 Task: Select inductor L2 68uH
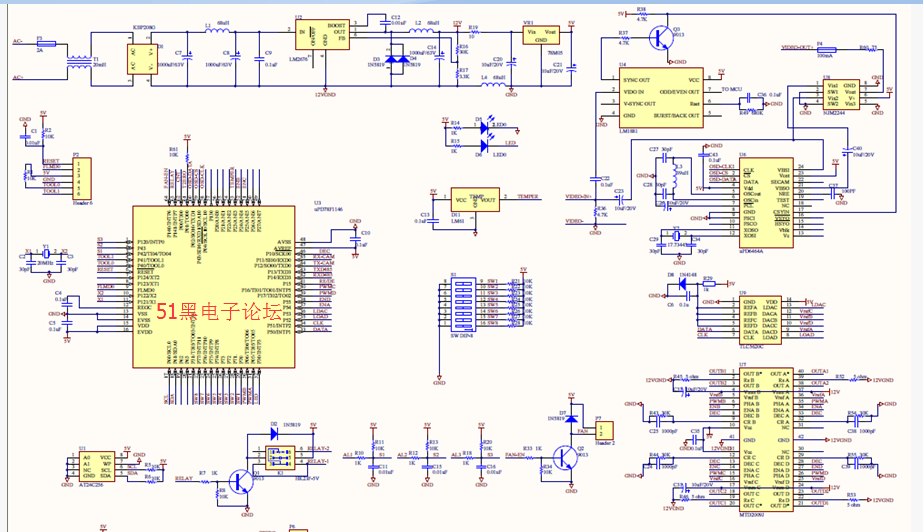pos(421,30)
